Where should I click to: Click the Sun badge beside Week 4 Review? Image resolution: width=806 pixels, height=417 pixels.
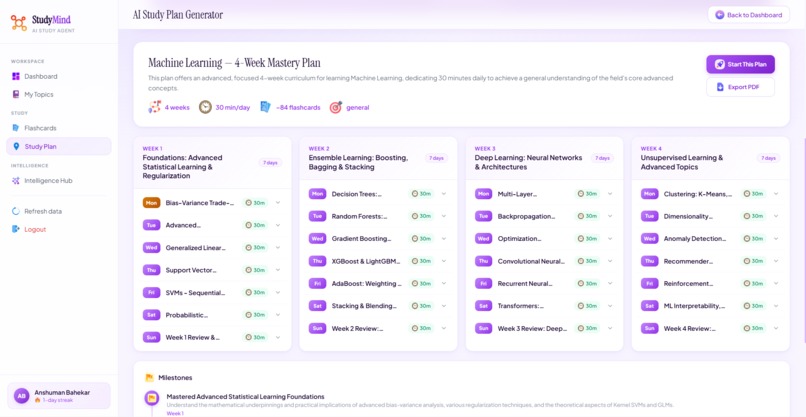(x=649, y=328)
